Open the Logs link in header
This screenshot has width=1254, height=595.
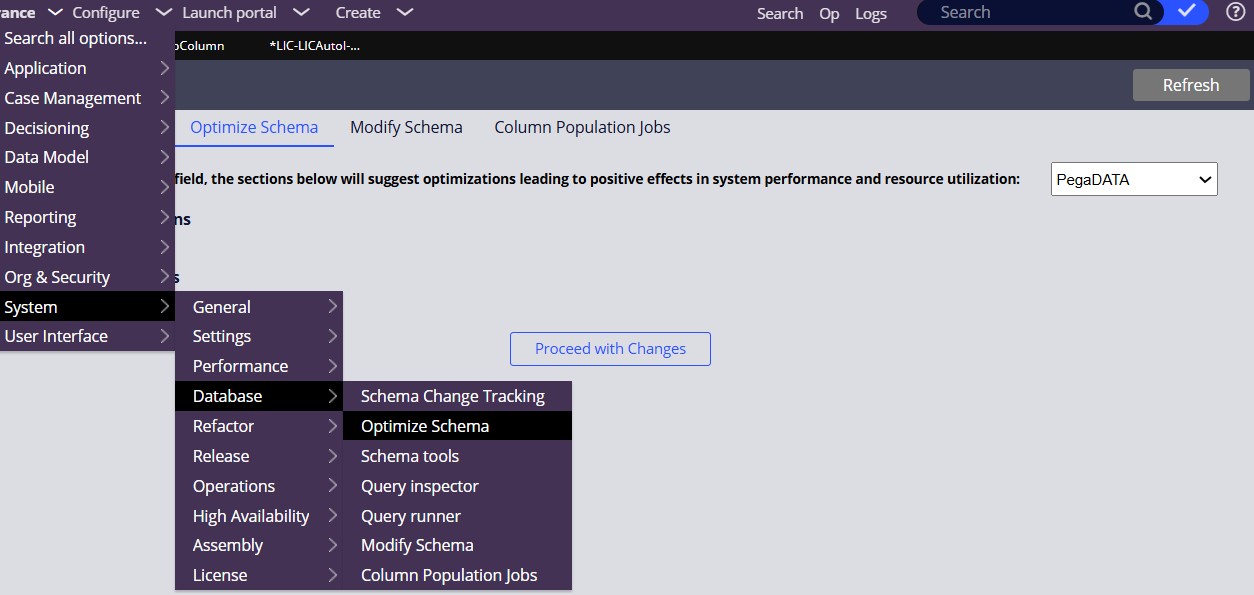(870, 13)
